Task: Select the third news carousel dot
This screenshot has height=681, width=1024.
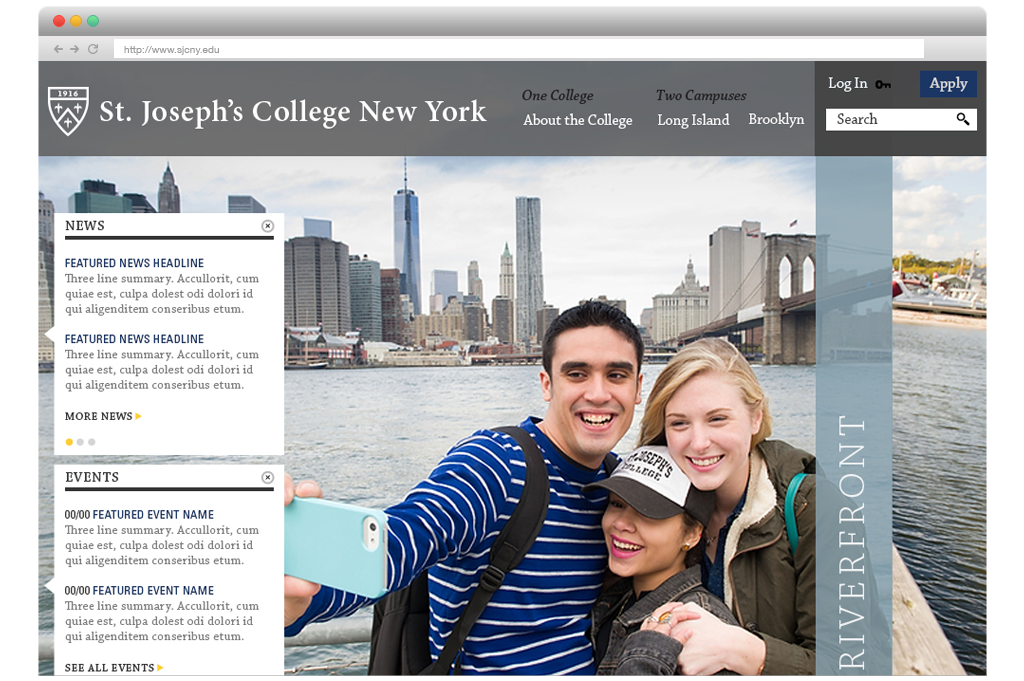Action: coord(91,442)
